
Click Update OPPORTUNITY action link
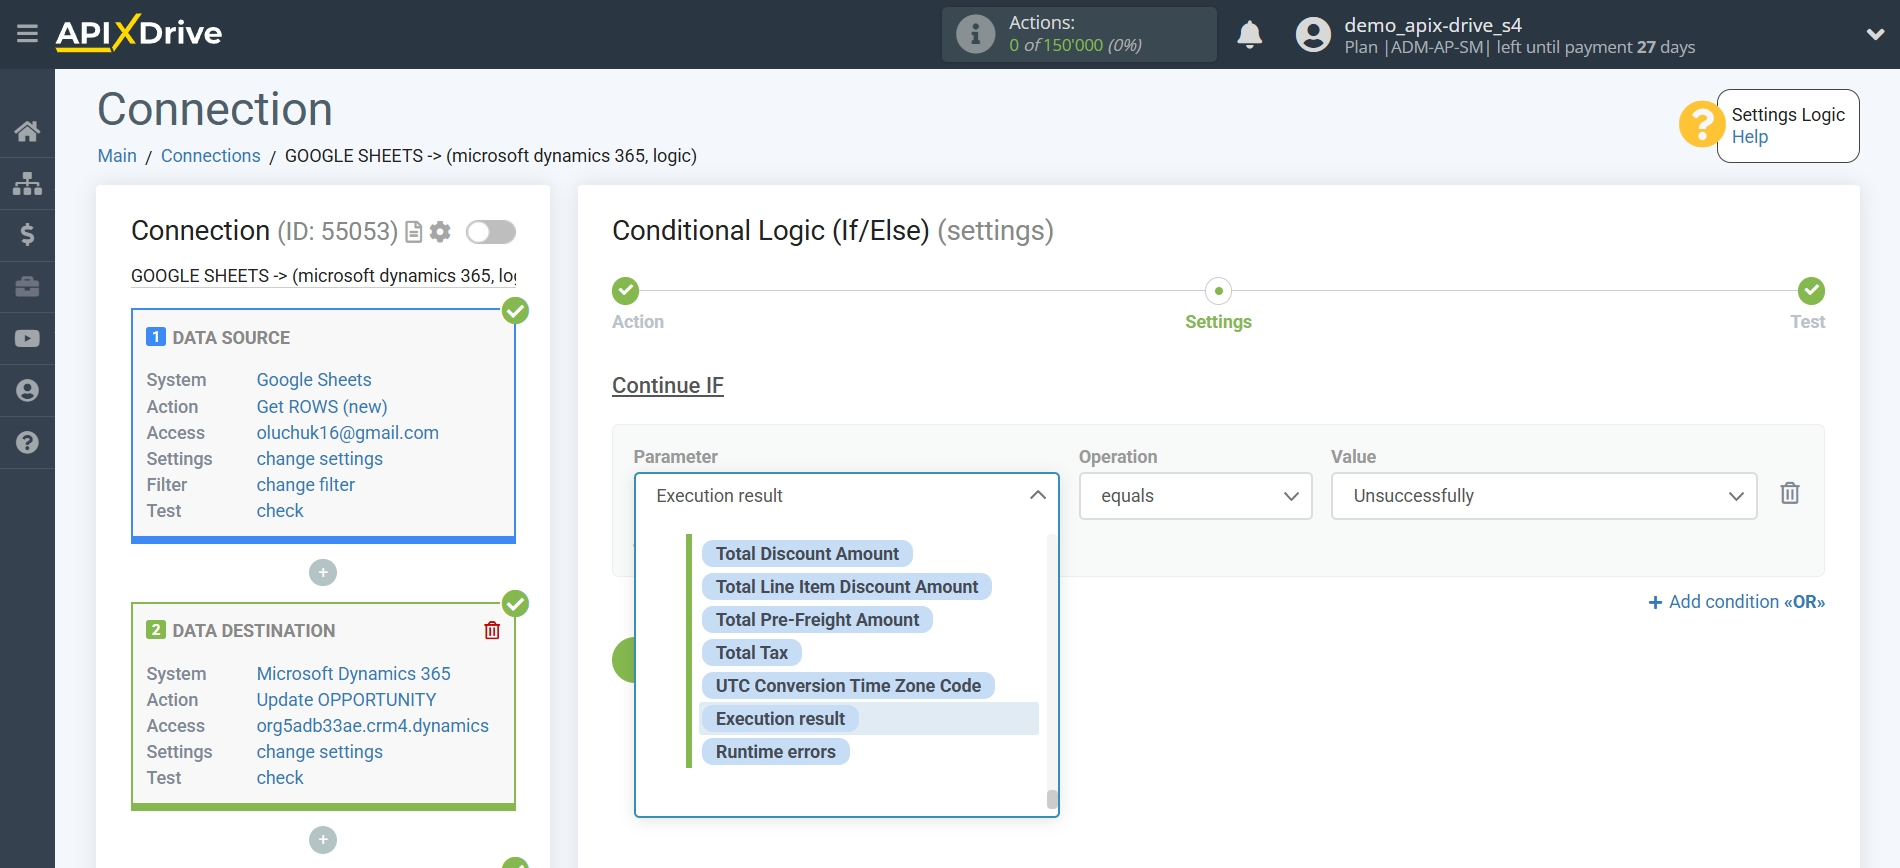click(x=346, y=700)
